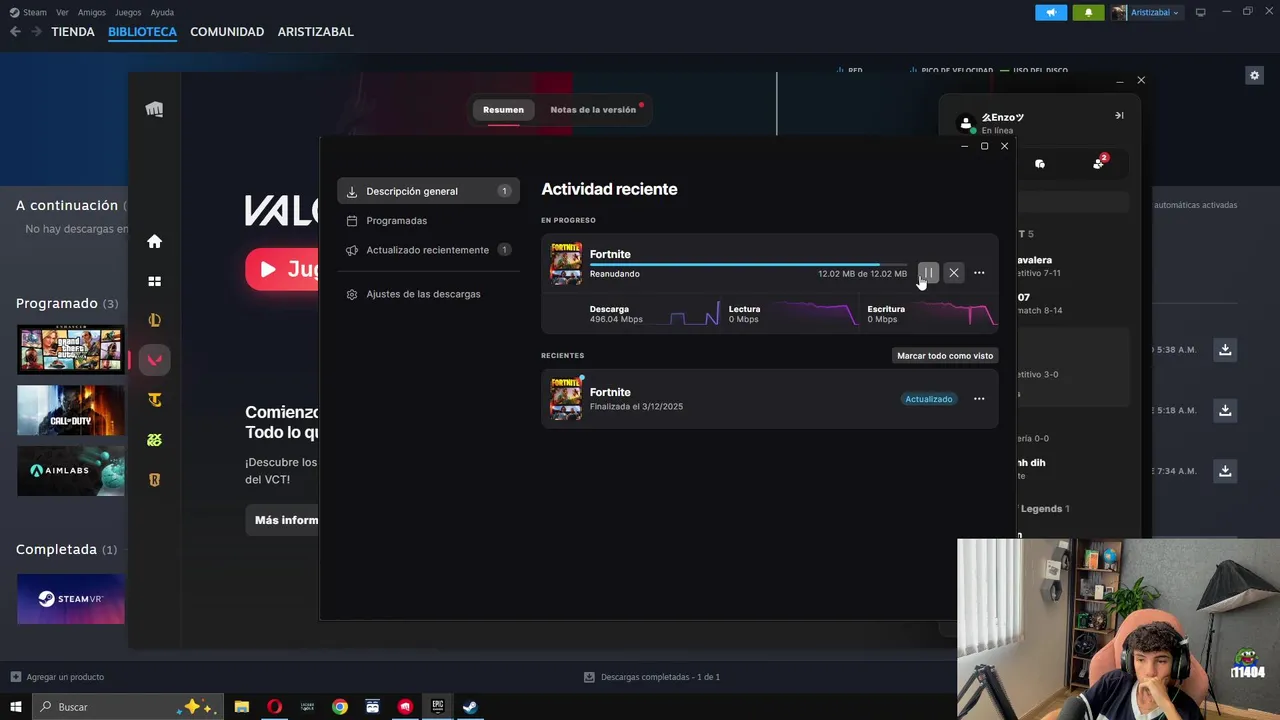The height and width of the screenshot is (720, 1280).
Task: Click the Enzo profile avatar in friends panel
Action: [966, 123]
